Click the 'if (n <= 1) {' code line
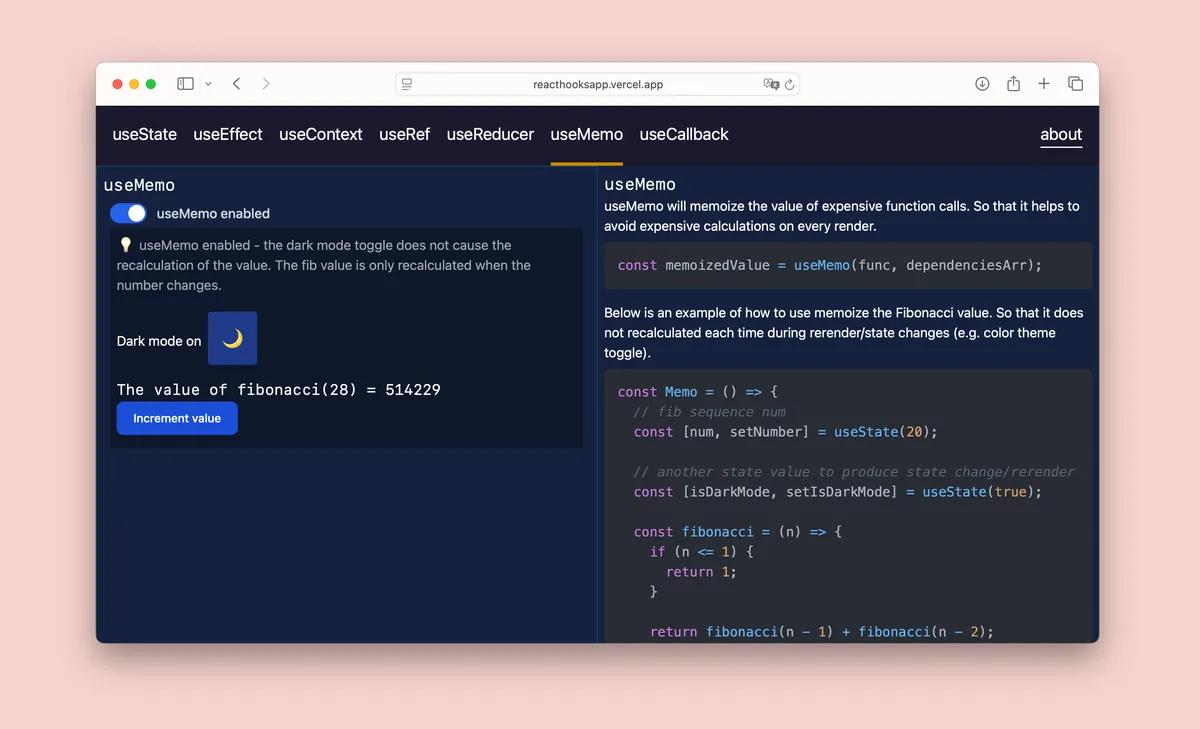The height and width of the screenshot is (729, 1200). pos(701,552)
